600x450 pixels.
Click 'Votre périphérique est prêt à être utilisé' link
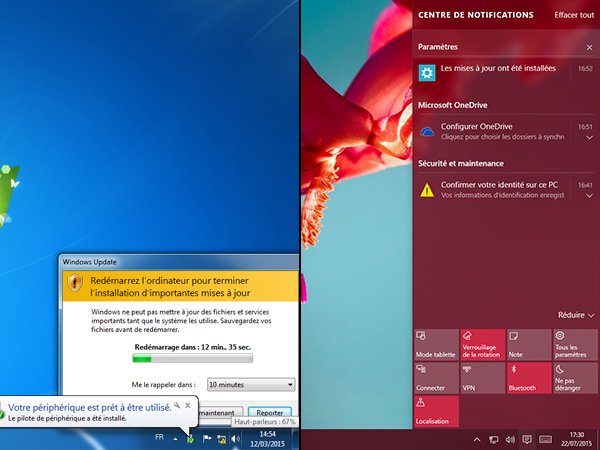pos(90,407)
